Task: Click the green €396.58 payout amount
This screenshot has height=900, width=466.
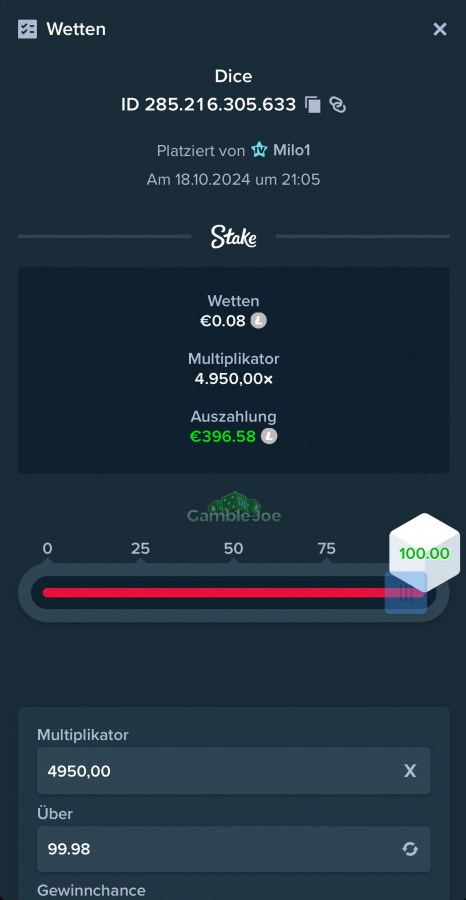Action: 223,436
